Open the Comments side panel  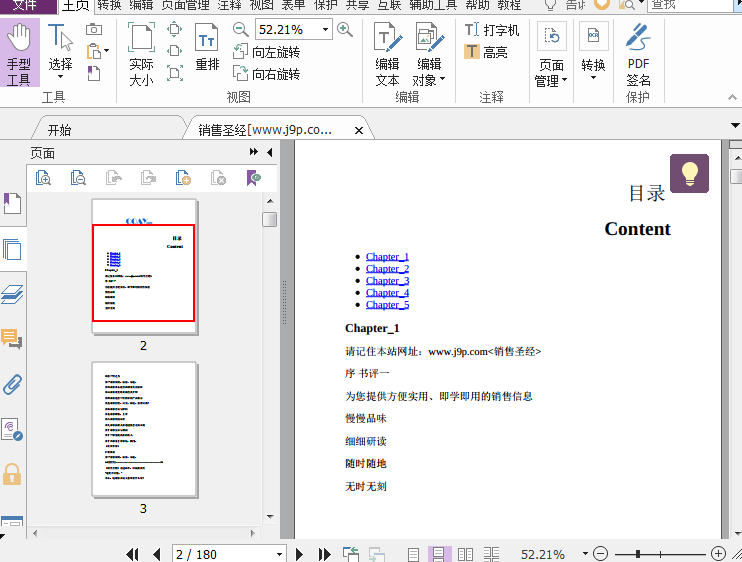pyautogui.click(x=12, y=339)
